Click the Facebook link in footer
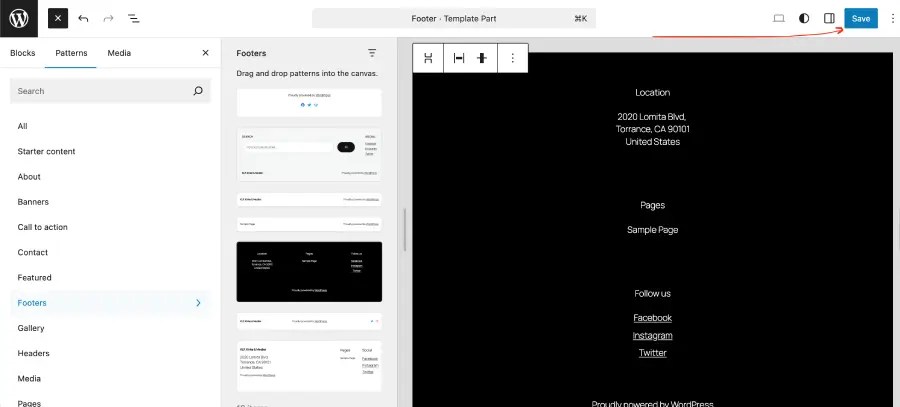The image size is (900, 407). coord(652,318)
